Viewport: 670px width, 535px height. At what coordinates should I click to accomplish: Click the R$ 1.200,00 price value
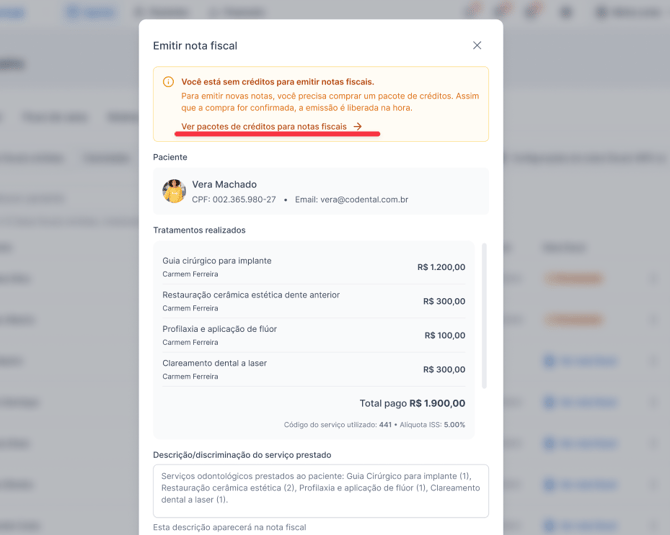[x=441, y=267]
